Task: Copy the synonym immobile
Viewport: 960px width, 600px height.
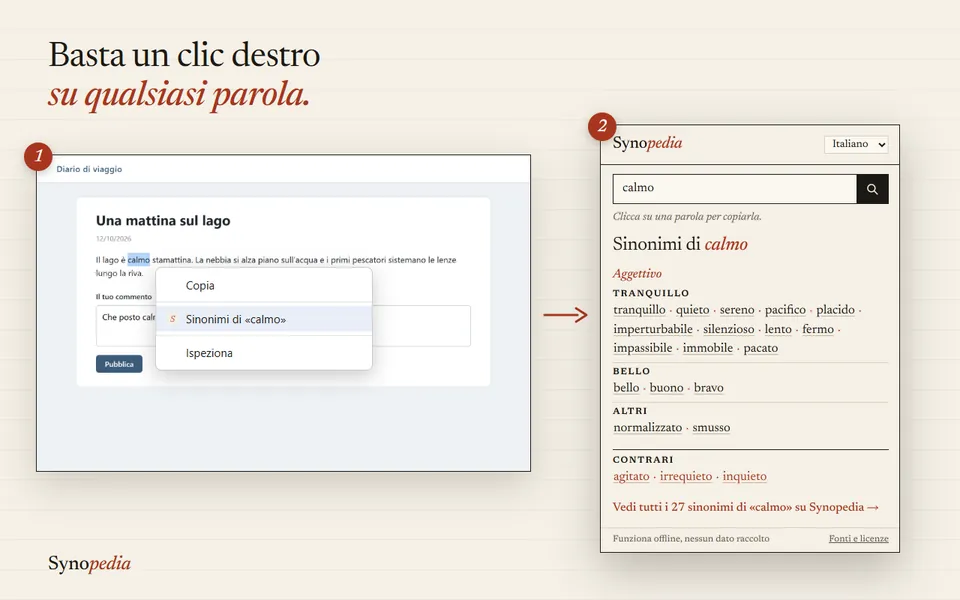Action: pos(708,348)
